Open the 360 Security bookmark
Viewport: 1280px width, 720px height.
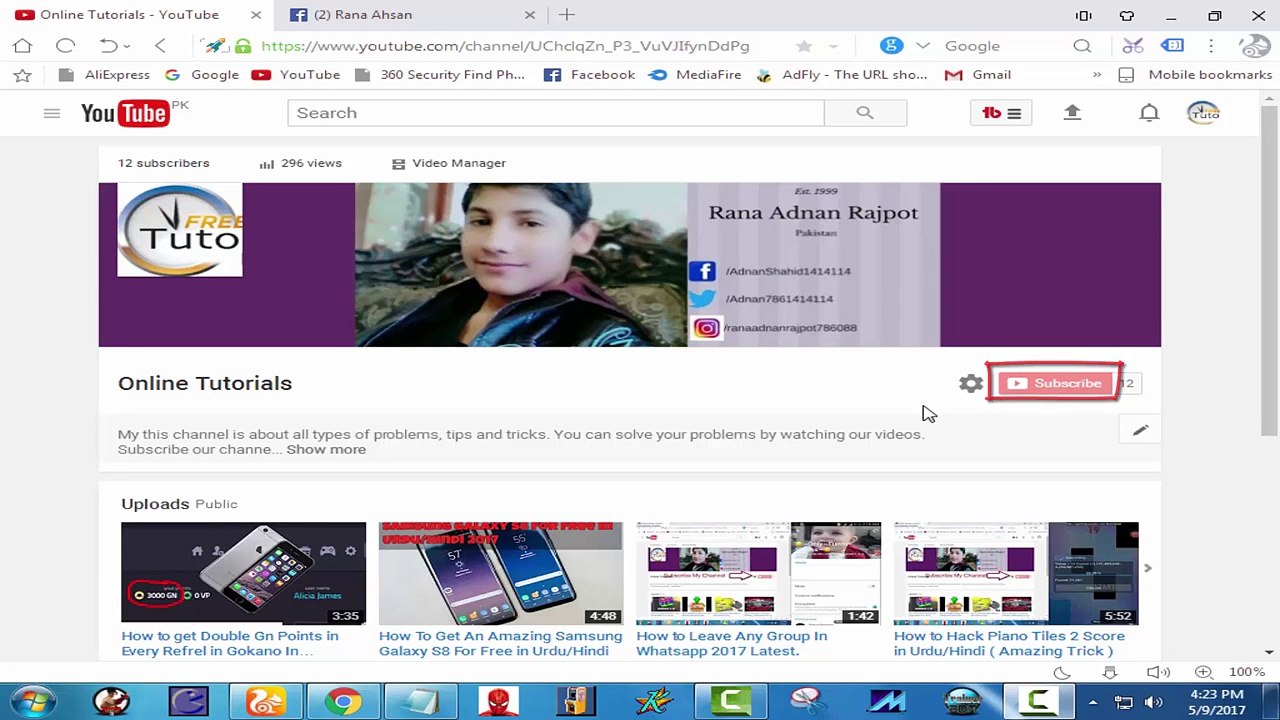(x=439, y=75)
